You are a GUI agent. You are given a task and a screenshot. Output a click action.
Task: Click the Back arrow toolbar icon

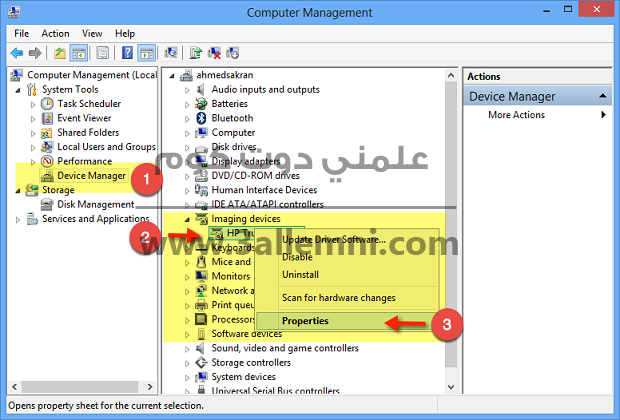coord(17,53)
